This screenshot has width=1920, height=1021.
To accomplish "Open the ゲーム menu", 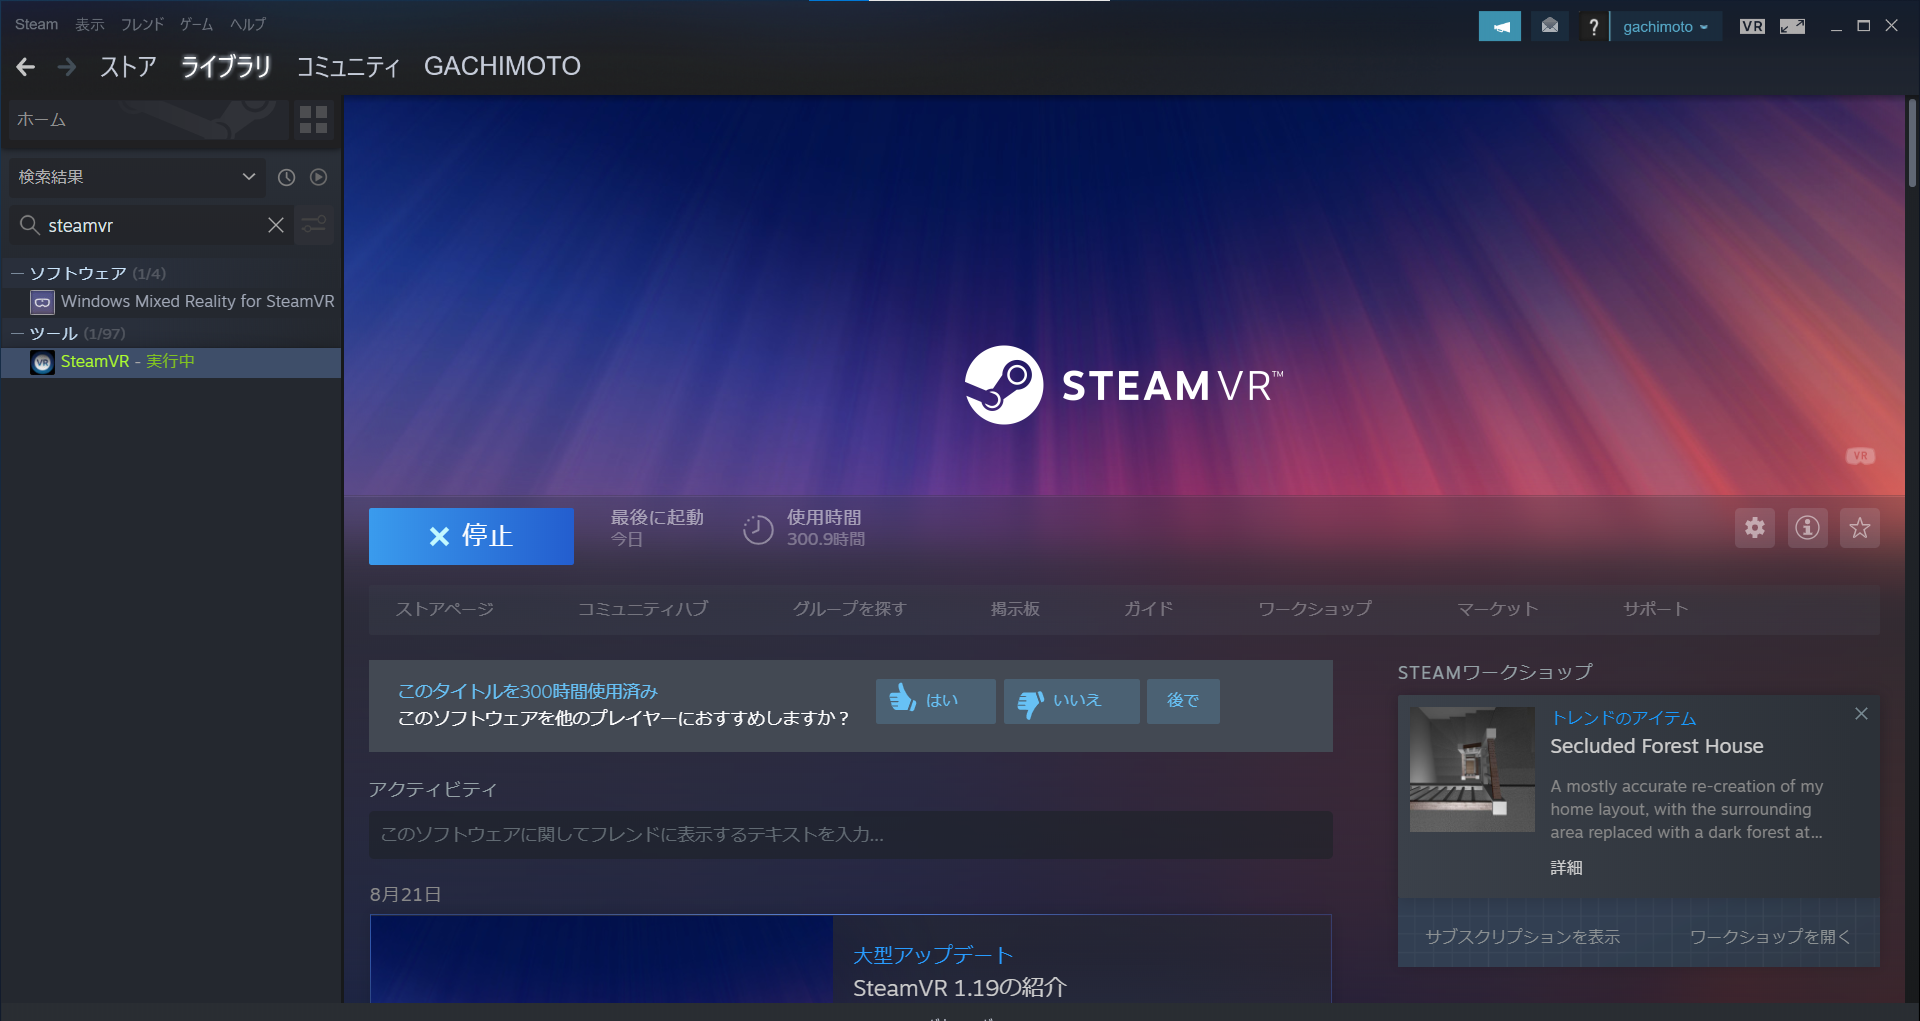I will tap(196, 24).
